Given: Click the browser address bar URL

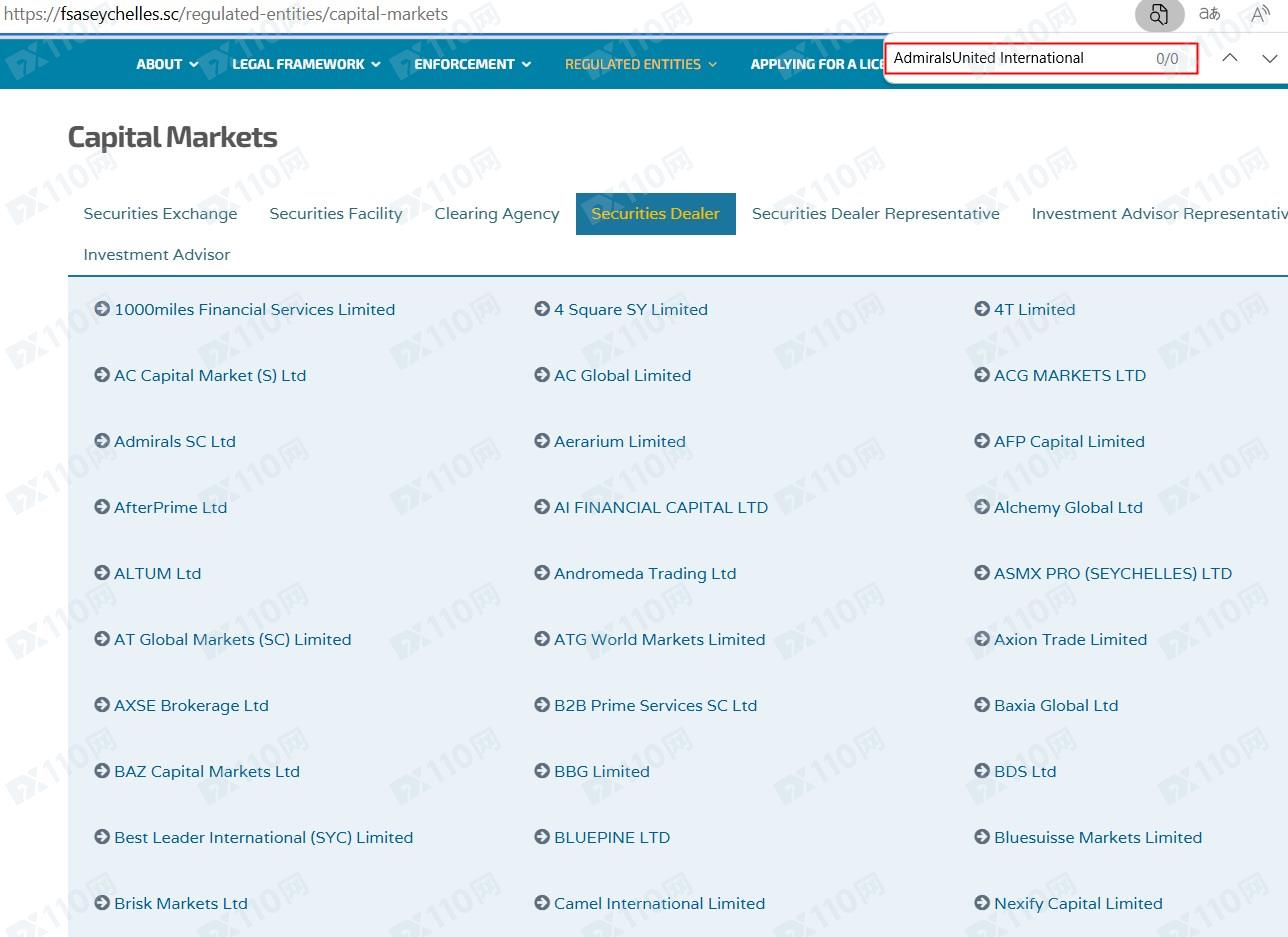Looking at the screenshot, I should click(x=226, y=14).
